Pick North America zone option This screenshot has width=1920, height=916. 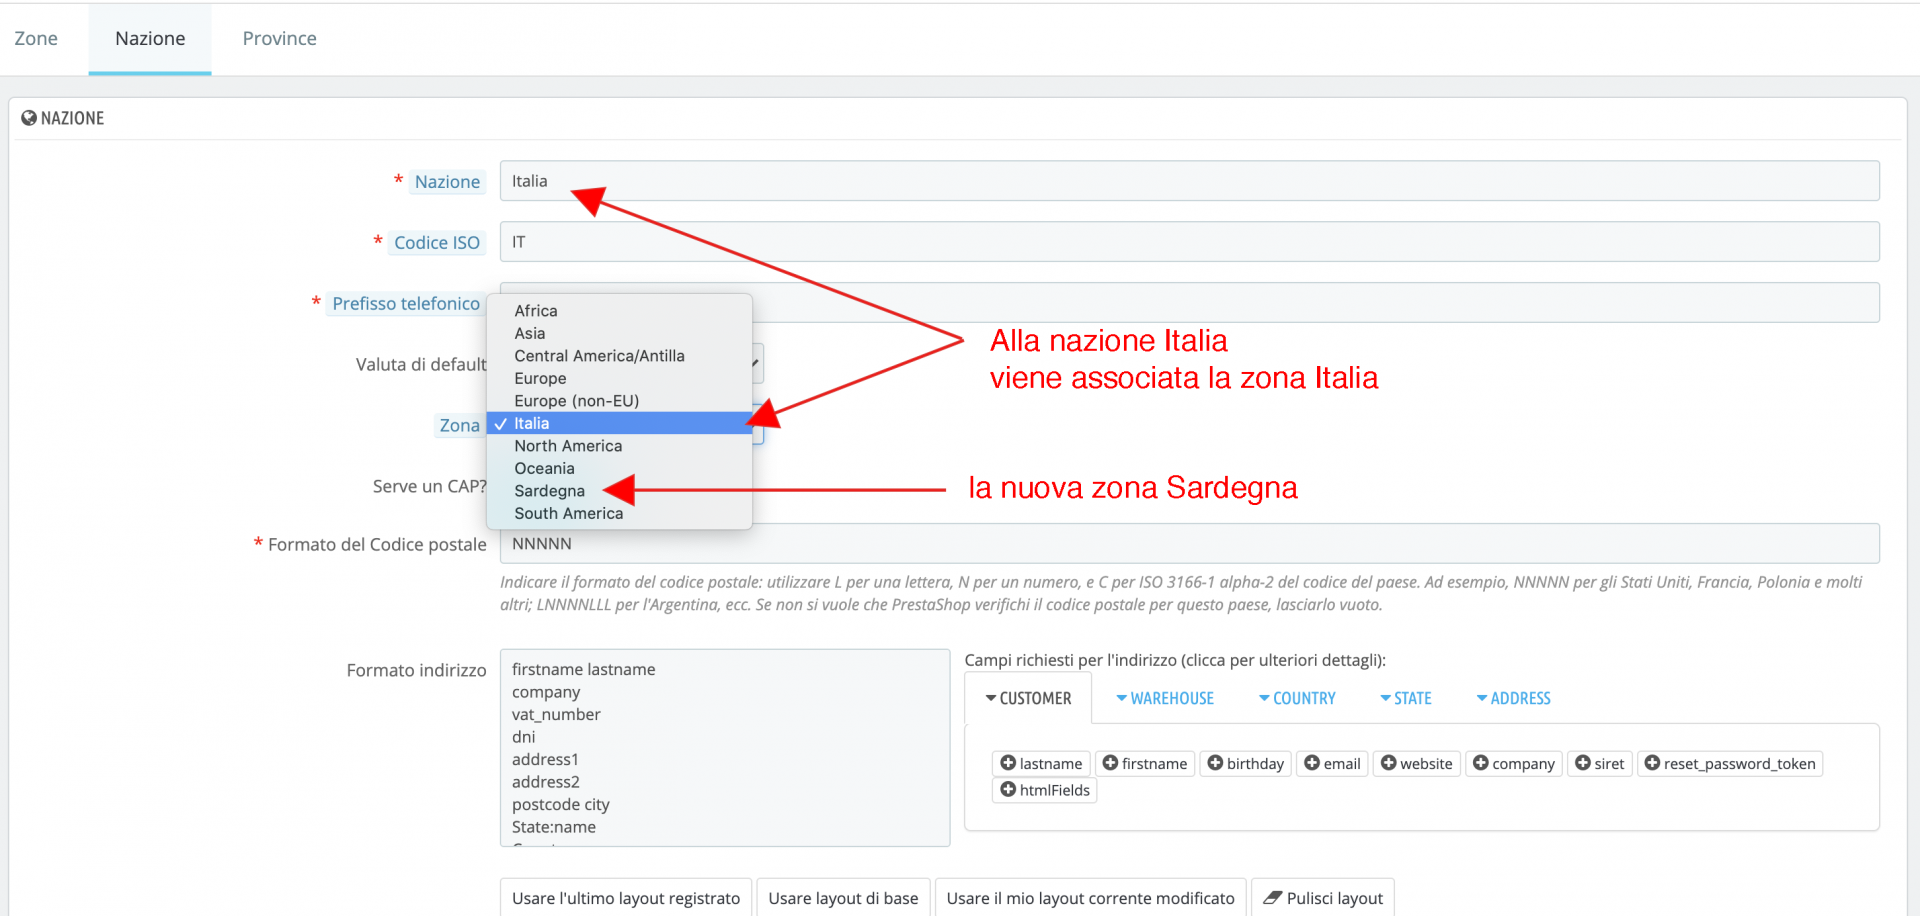[x=619, y=446]
